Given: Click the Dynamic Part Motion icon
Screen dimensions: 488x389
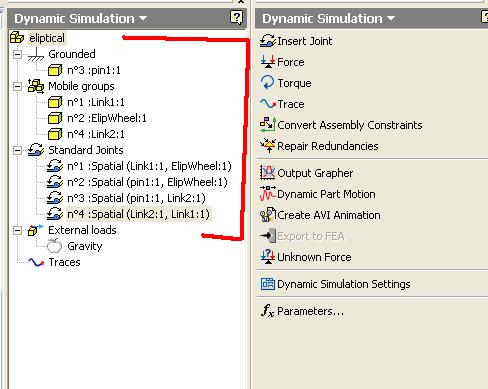Looking at the screenshot, I should point(268,194).
